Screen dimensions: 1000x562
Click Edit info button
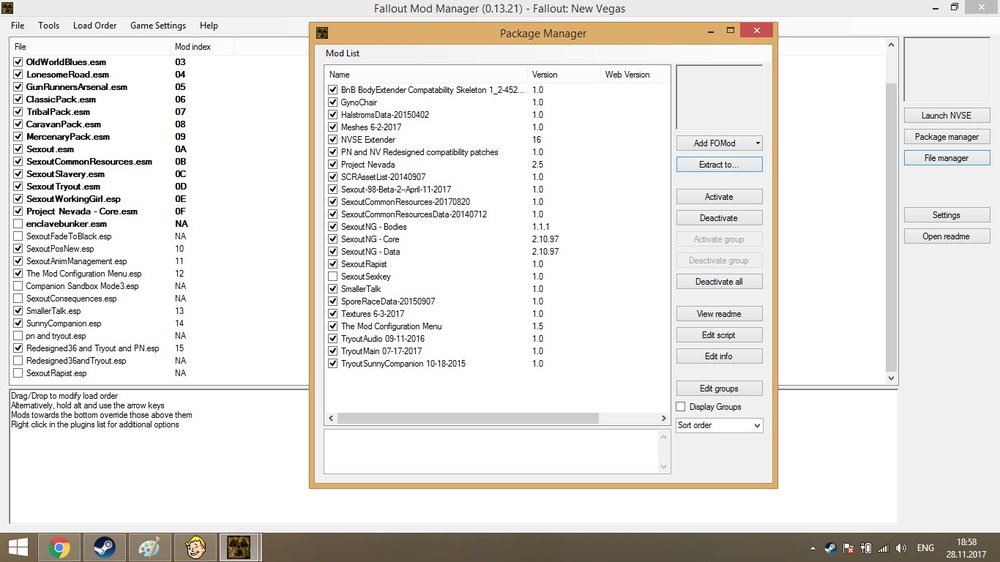click(x=719, y=356)
